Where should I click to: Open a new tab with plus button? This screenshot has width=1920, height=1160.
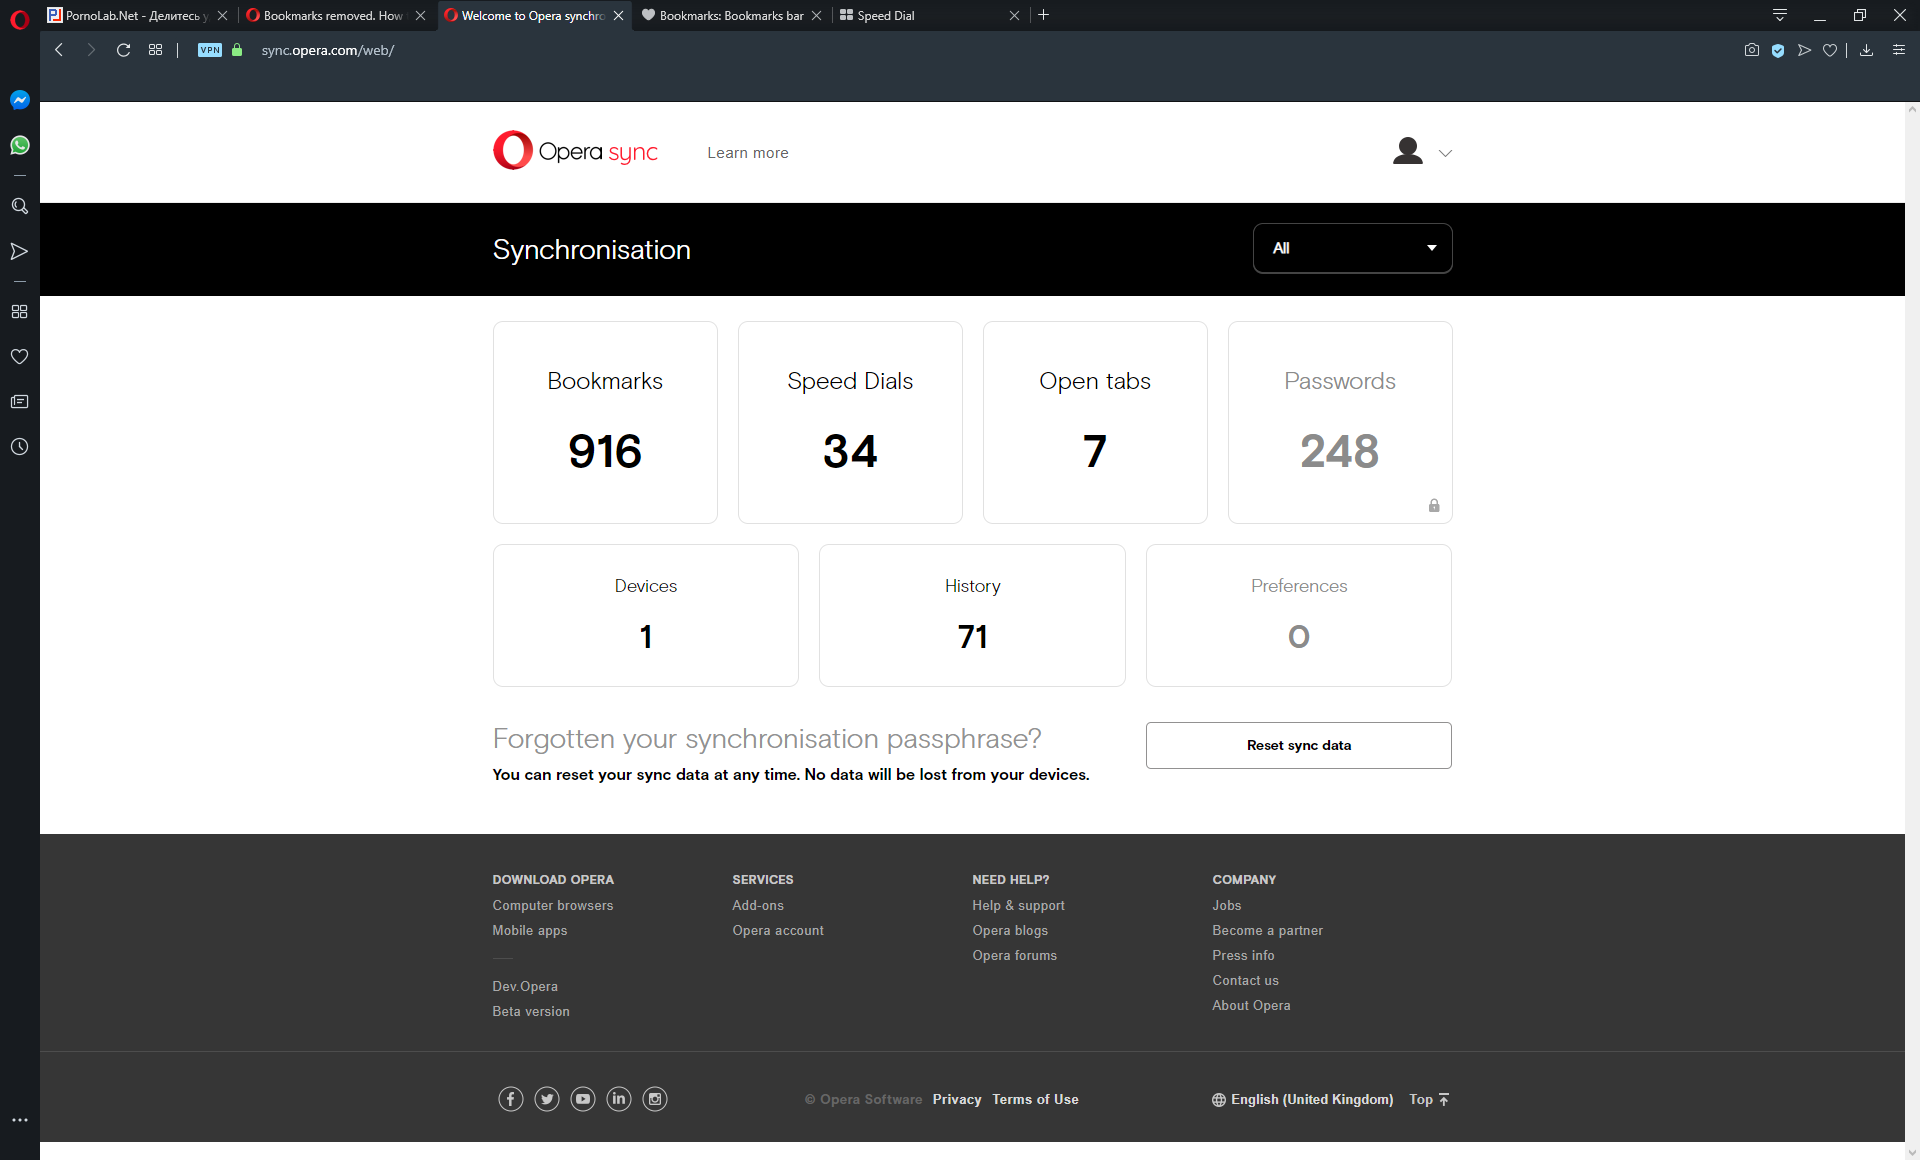[1043, 15]
